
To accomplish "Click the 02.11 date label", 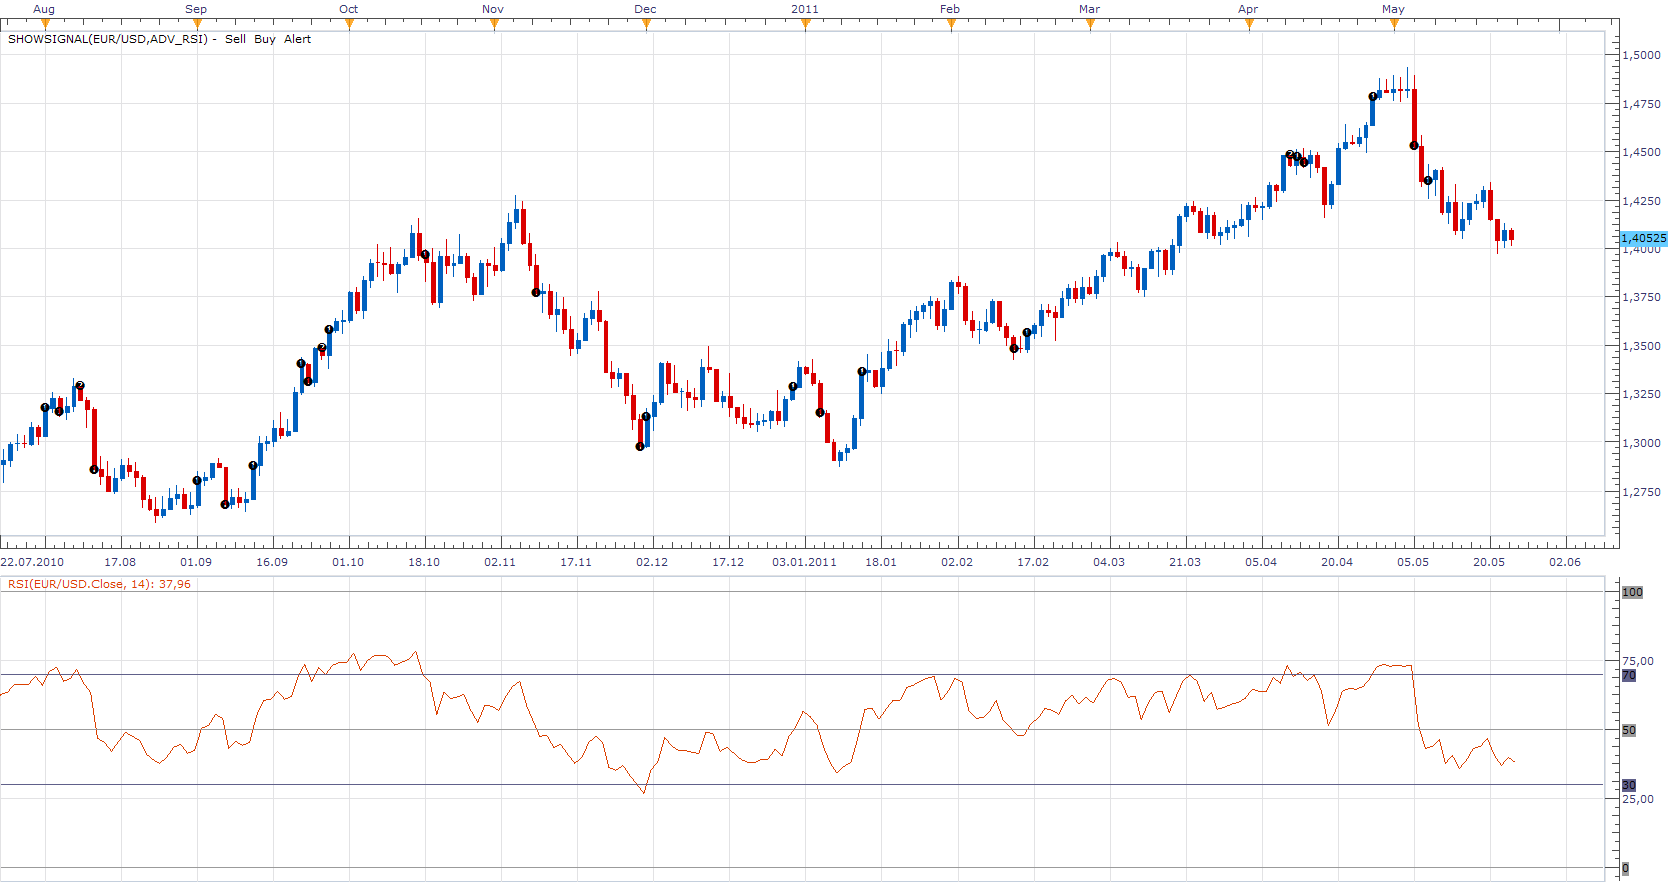I will [x=500, y=562].
